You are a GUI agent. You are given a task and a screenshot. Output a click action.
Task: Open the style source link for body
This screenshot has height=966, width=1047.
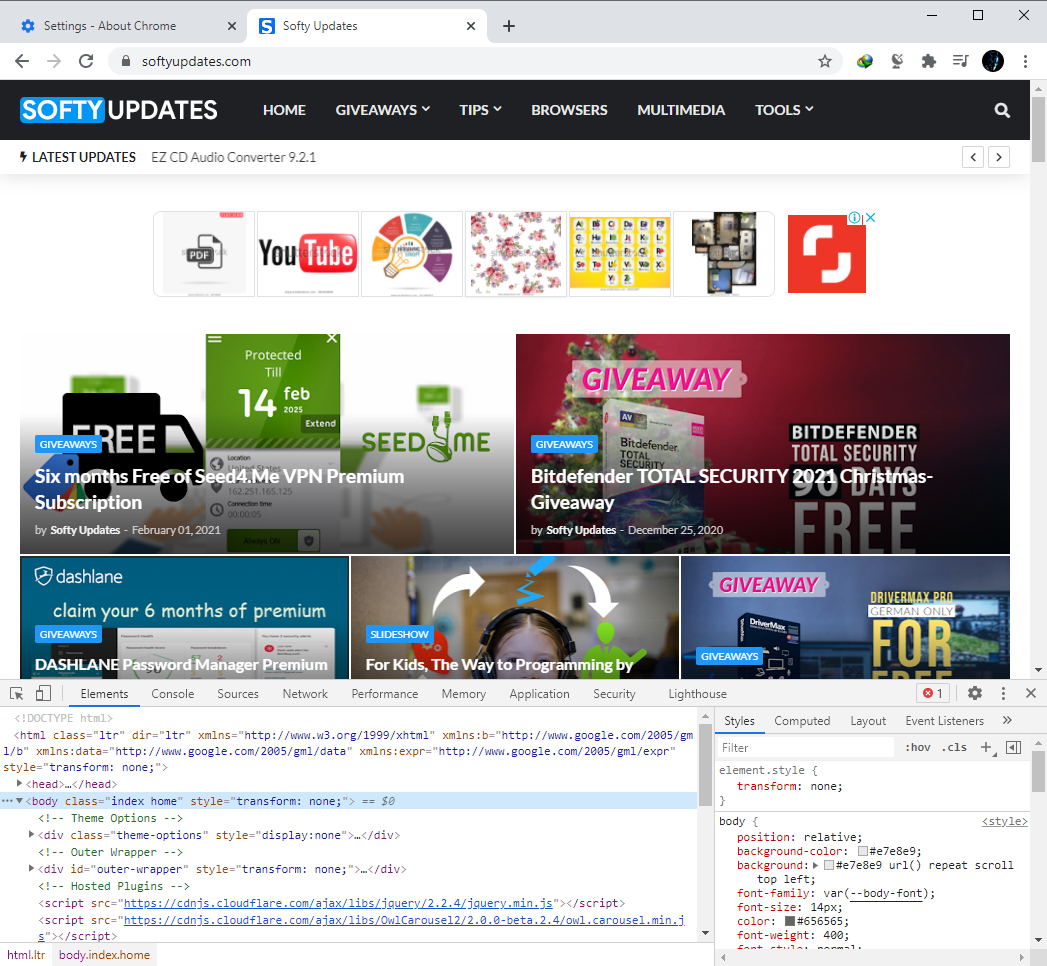tap(1004, 821)
